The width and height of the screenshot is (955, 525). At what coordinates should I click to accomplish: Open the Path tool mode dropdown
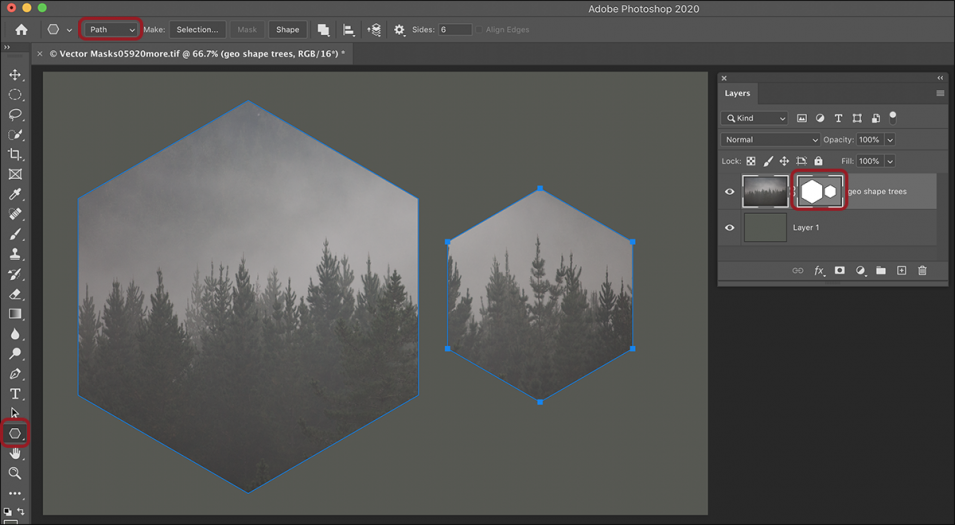(x=111, y=29)
